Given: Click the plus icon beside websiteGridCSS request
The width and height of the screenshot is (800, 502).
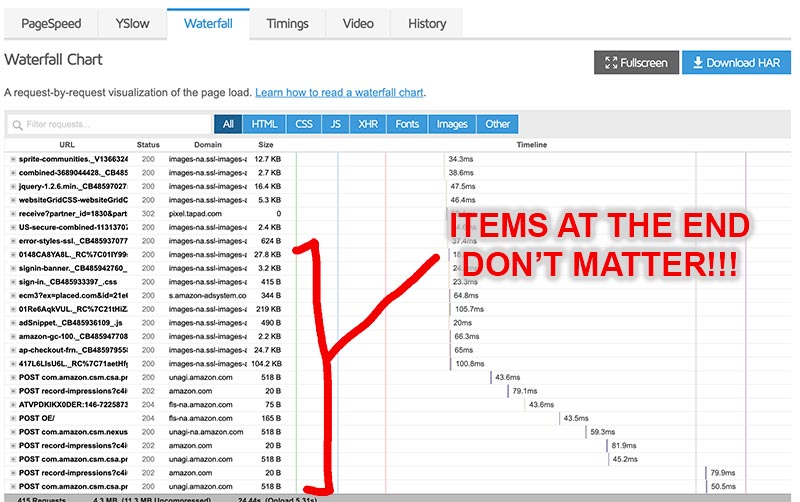Looking at the screenshot, I should coord(13,200).
